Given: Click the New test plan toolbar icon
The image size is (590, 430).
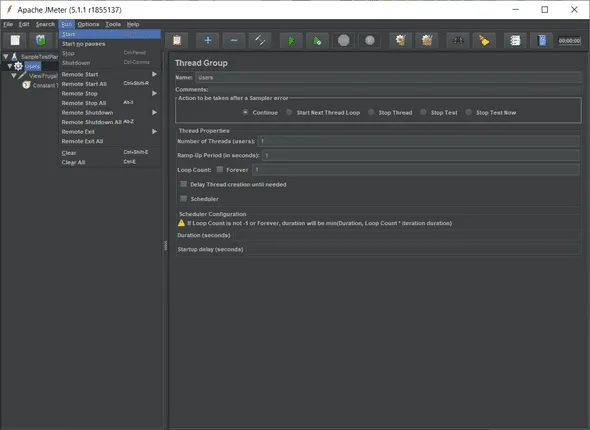Looking at the screenshot, I should [x=15, y=40].
